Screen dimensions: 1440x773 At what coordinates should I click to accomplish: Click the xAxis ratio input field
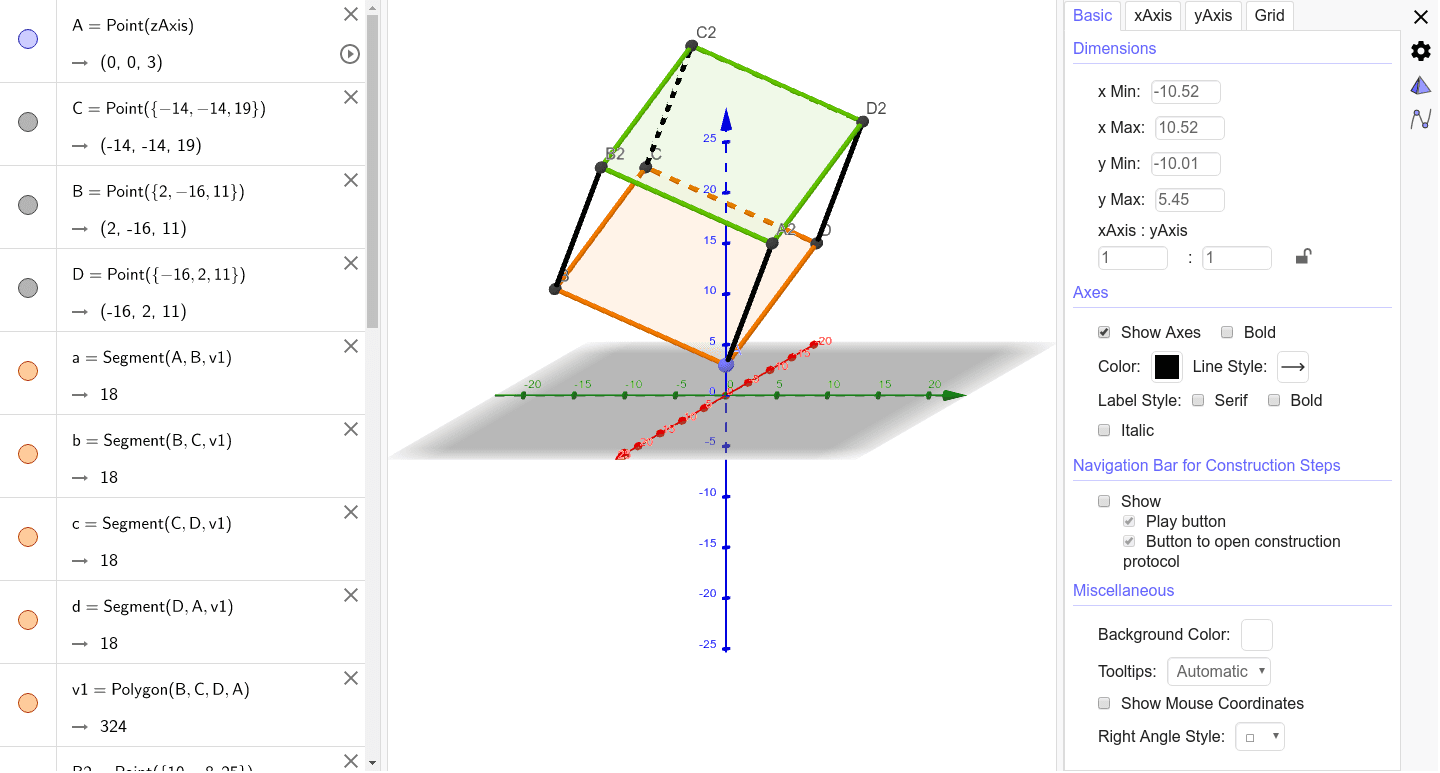coord(1133,258)
